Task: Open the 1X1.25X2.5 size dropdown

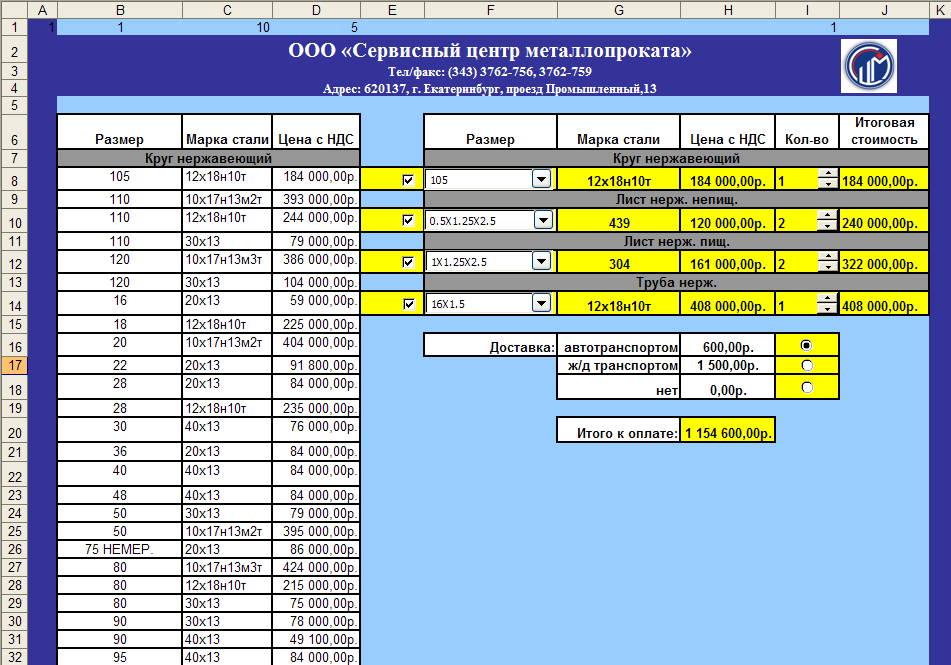Action: point(542,261)
